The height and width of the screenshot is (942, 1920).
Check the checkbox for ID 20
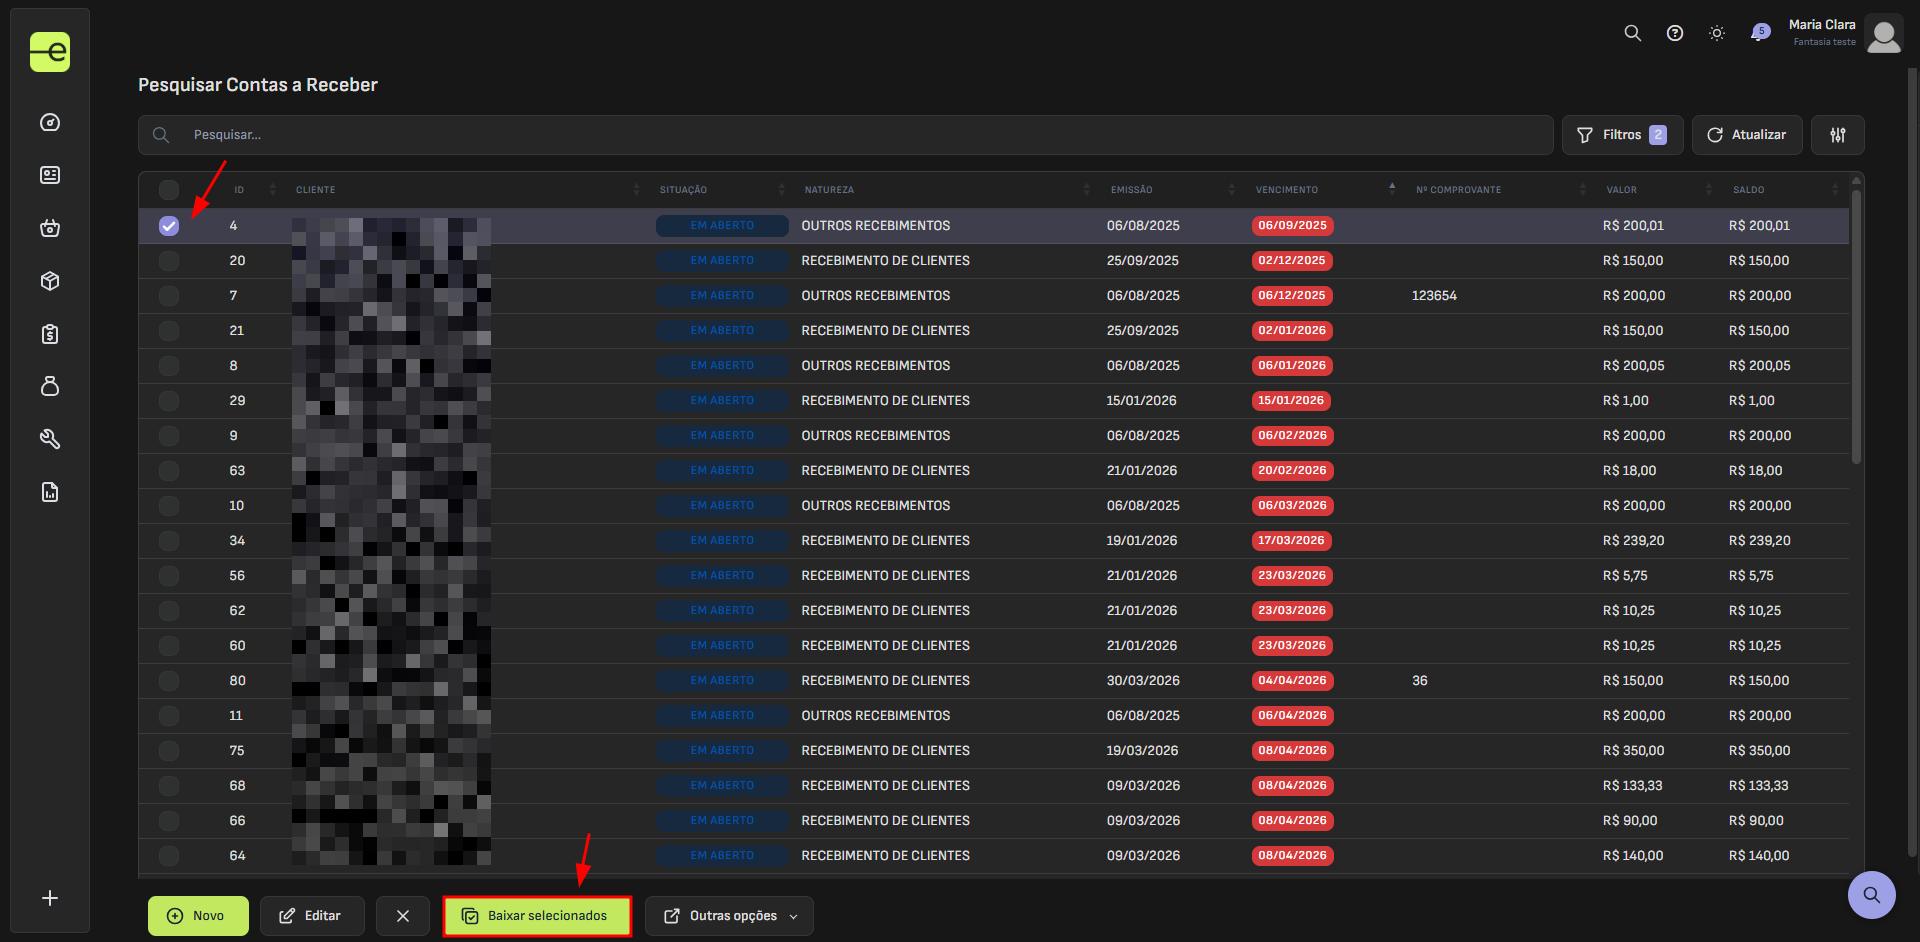pos(169,261)
